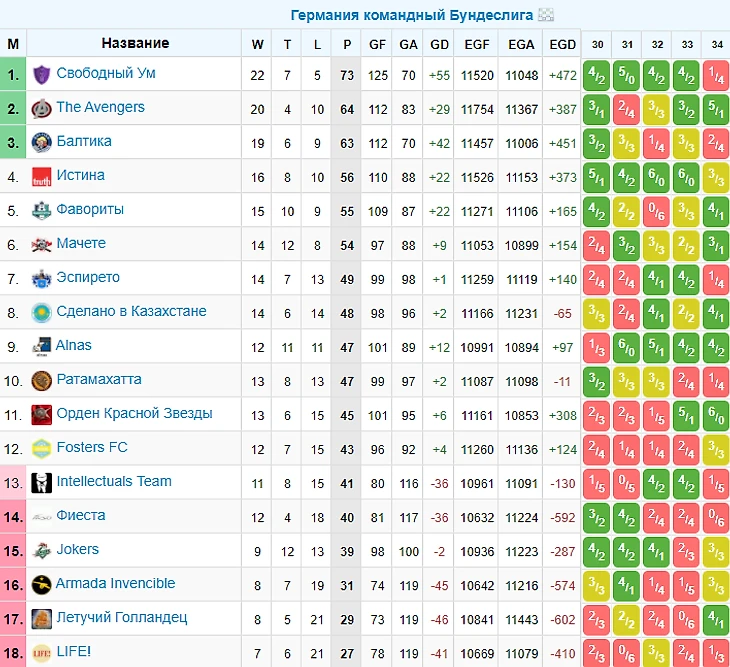The image size is (730, 667).
Task: Click the Свободный Ум team logo icon
Action: point(41,74)
